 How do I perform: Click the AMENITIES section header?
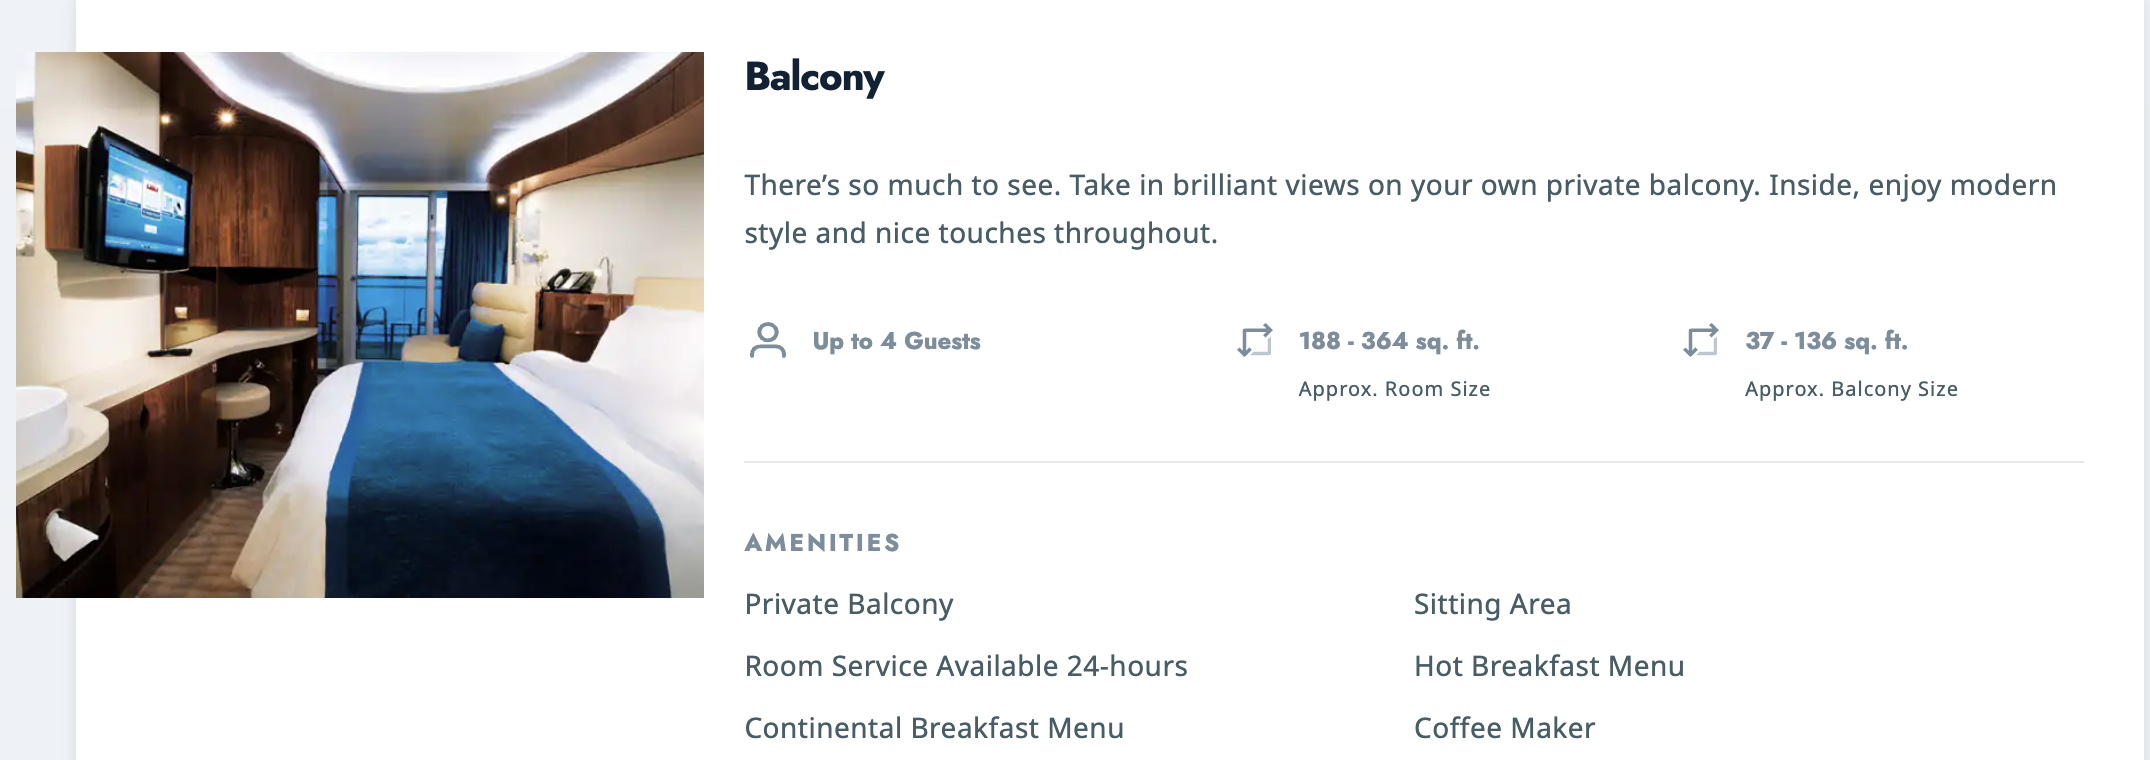click(x=822, y=543)
